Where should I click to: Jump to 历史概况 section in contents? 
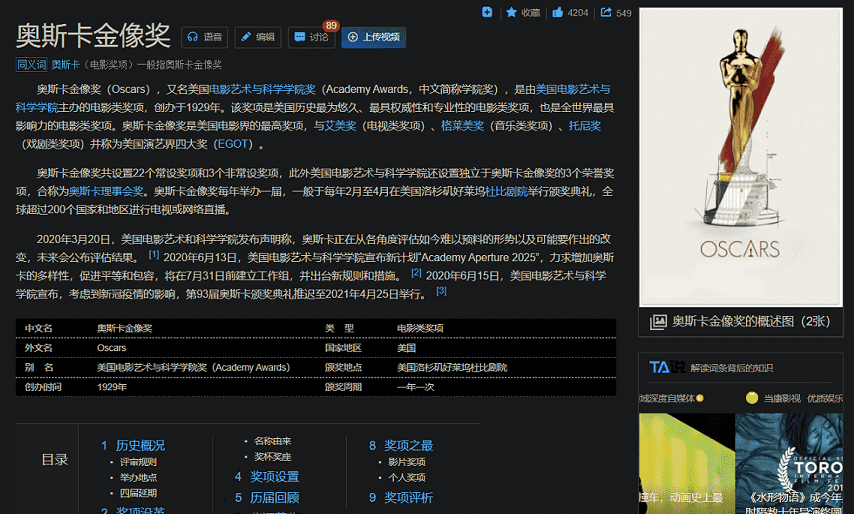coord(139,445)
